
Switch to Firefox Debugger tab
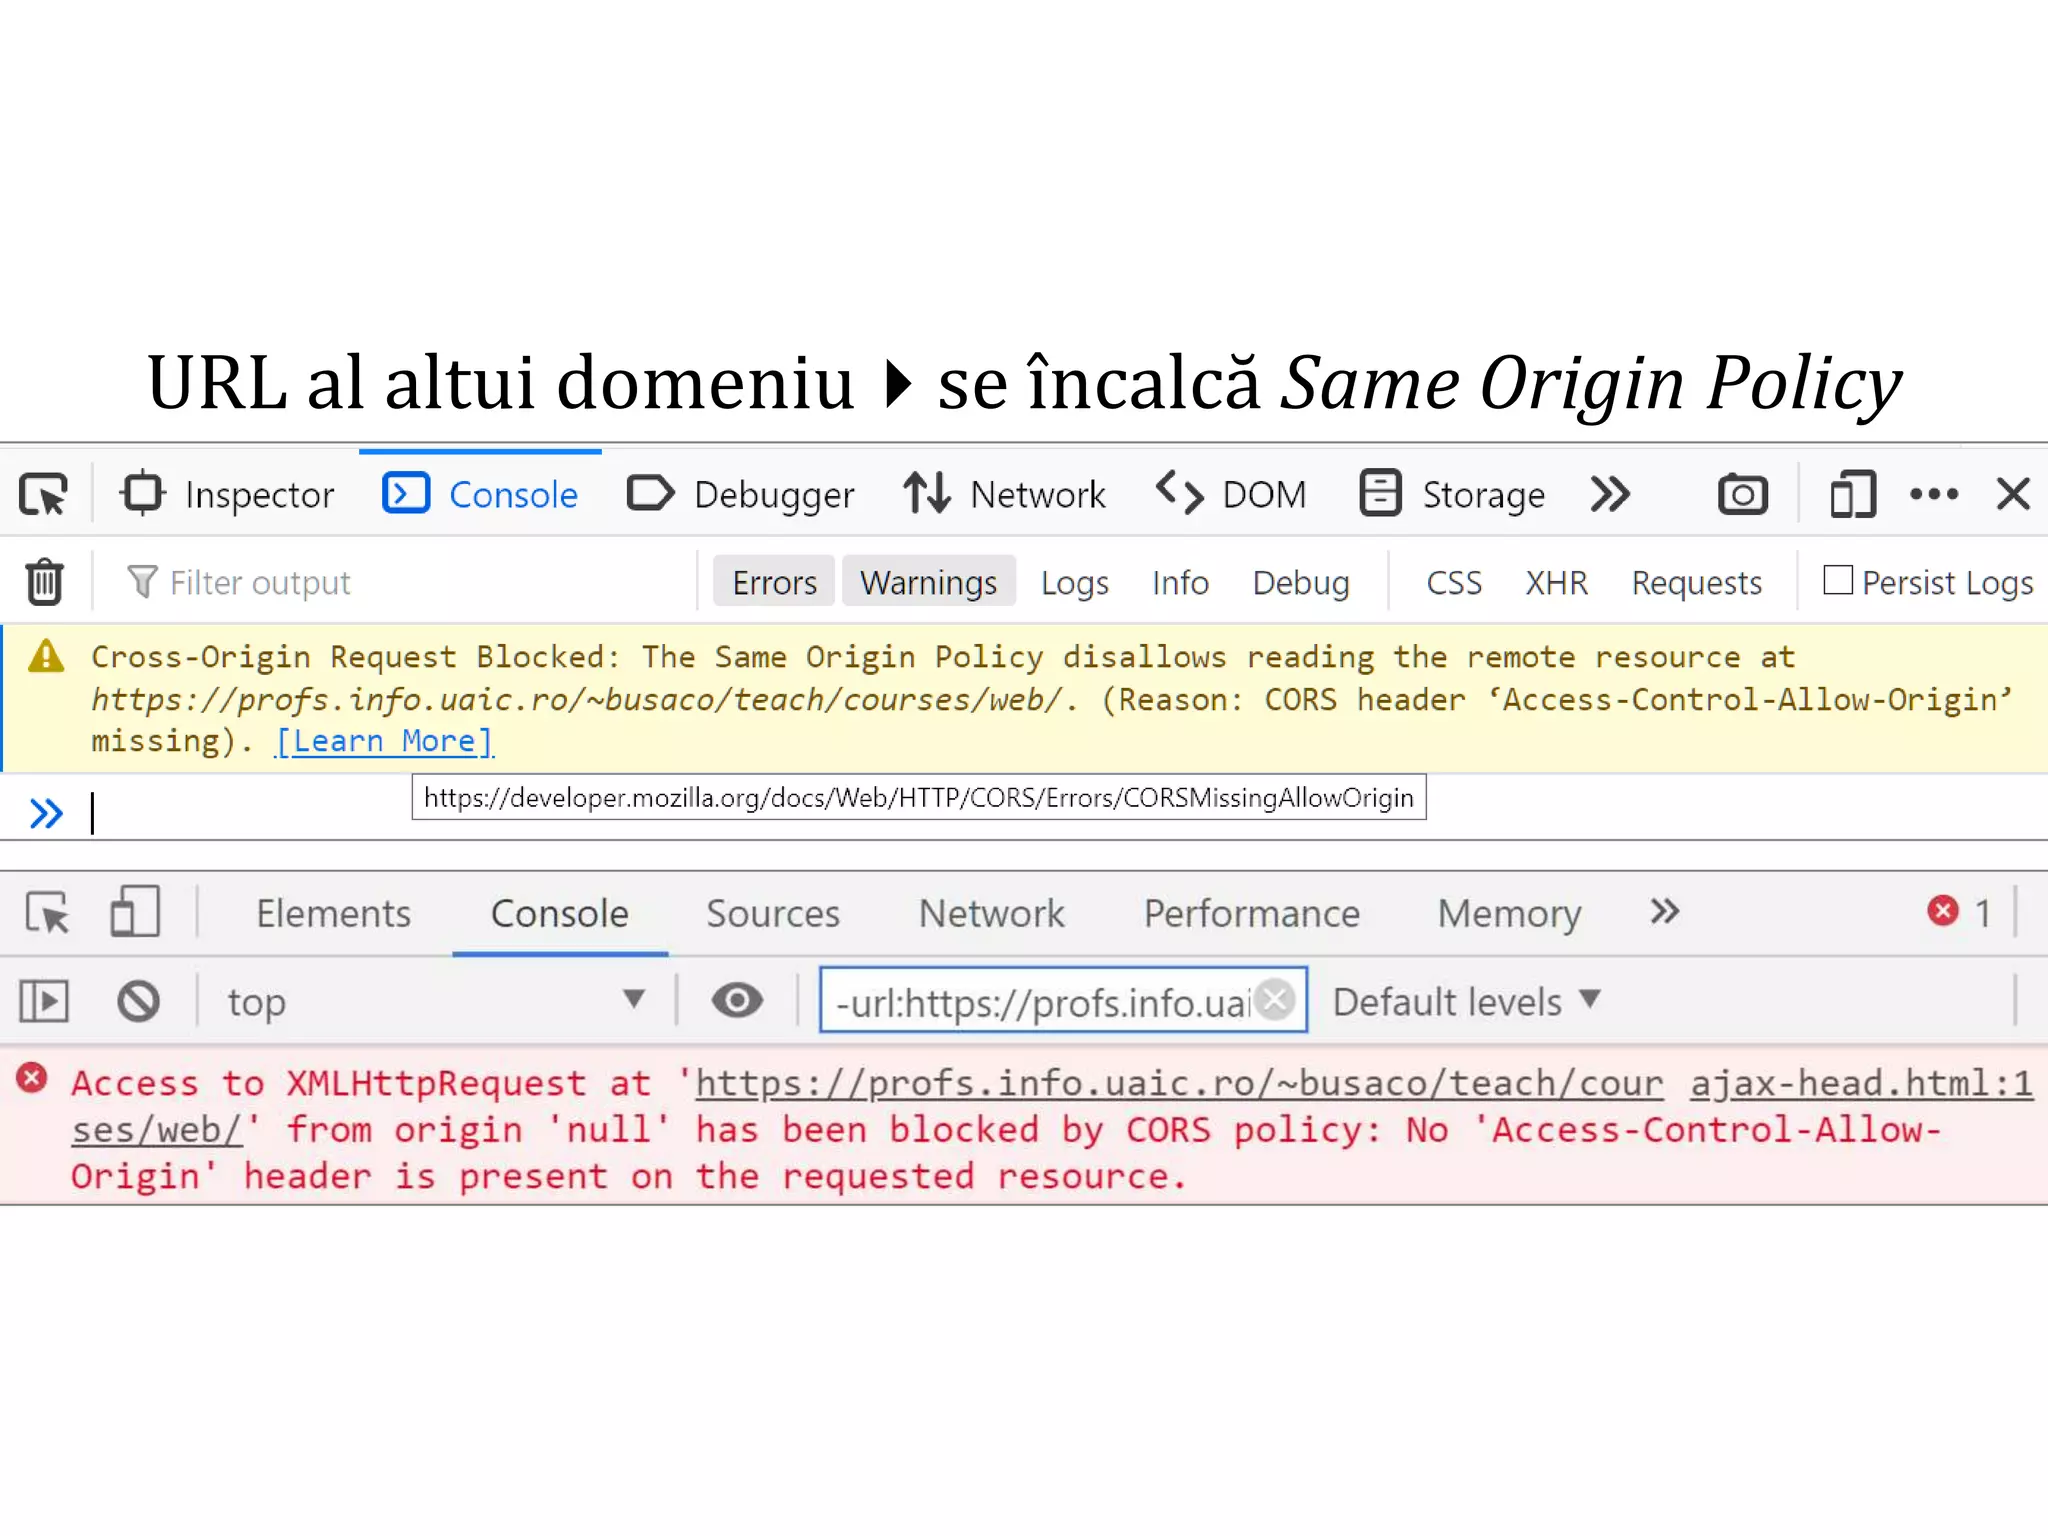click(x=741, y=494)
